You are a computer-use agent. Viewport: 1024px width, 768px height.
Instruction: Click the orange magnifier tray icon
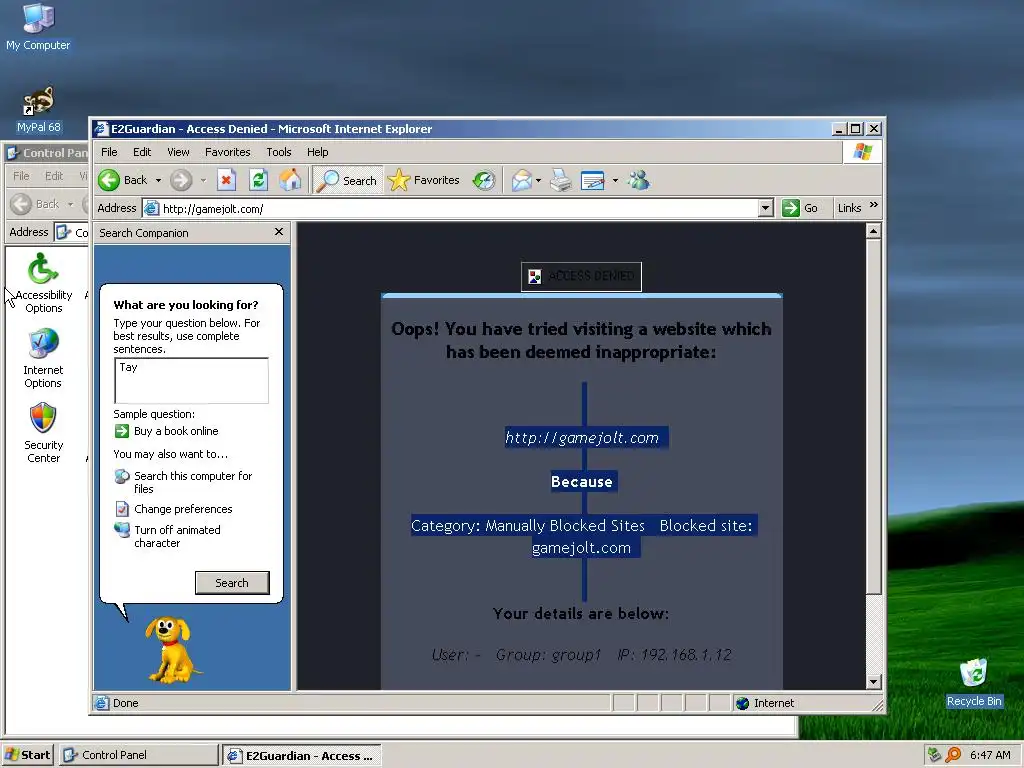click(953, 755)
